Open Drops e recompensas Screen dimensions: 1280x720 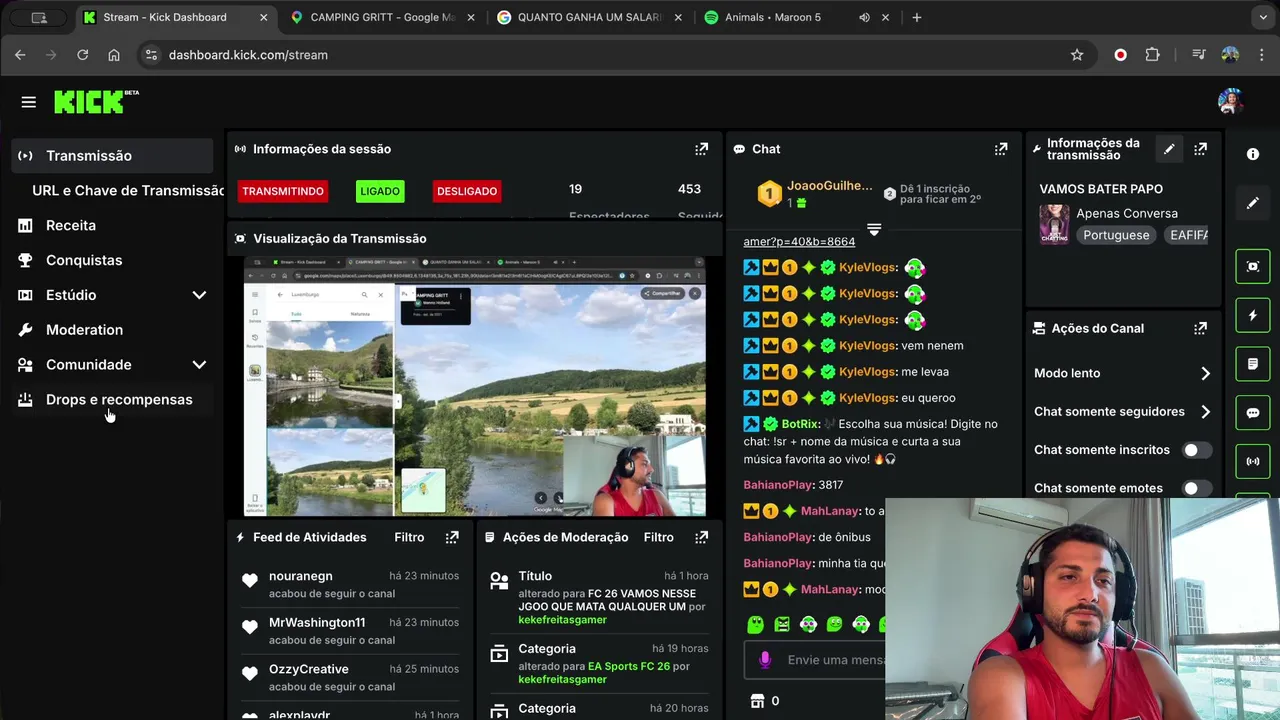[113, 400]
